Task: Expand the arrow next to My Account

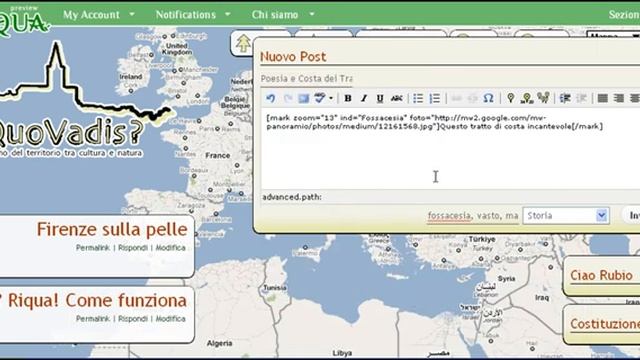Action: click(x=132, y=14)
